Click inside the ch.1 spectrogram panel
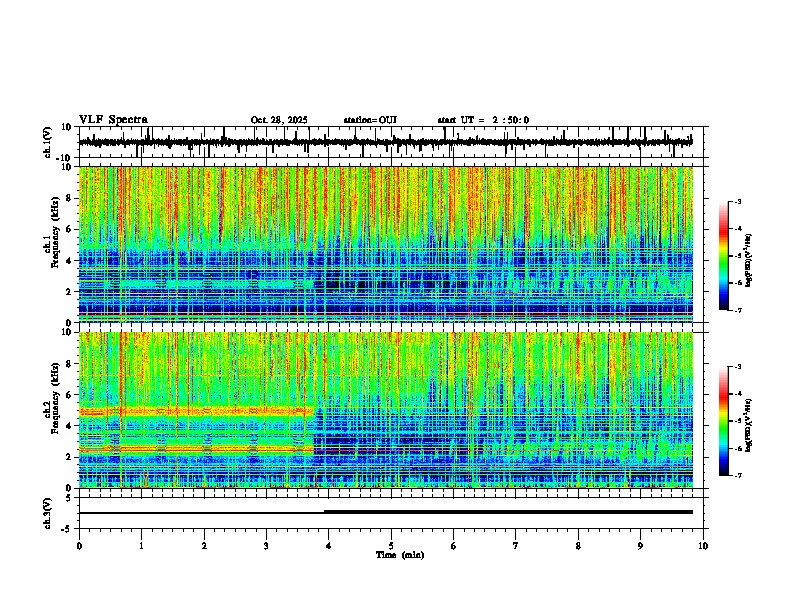This screenshot has width=792, height=612. (386, 244)
